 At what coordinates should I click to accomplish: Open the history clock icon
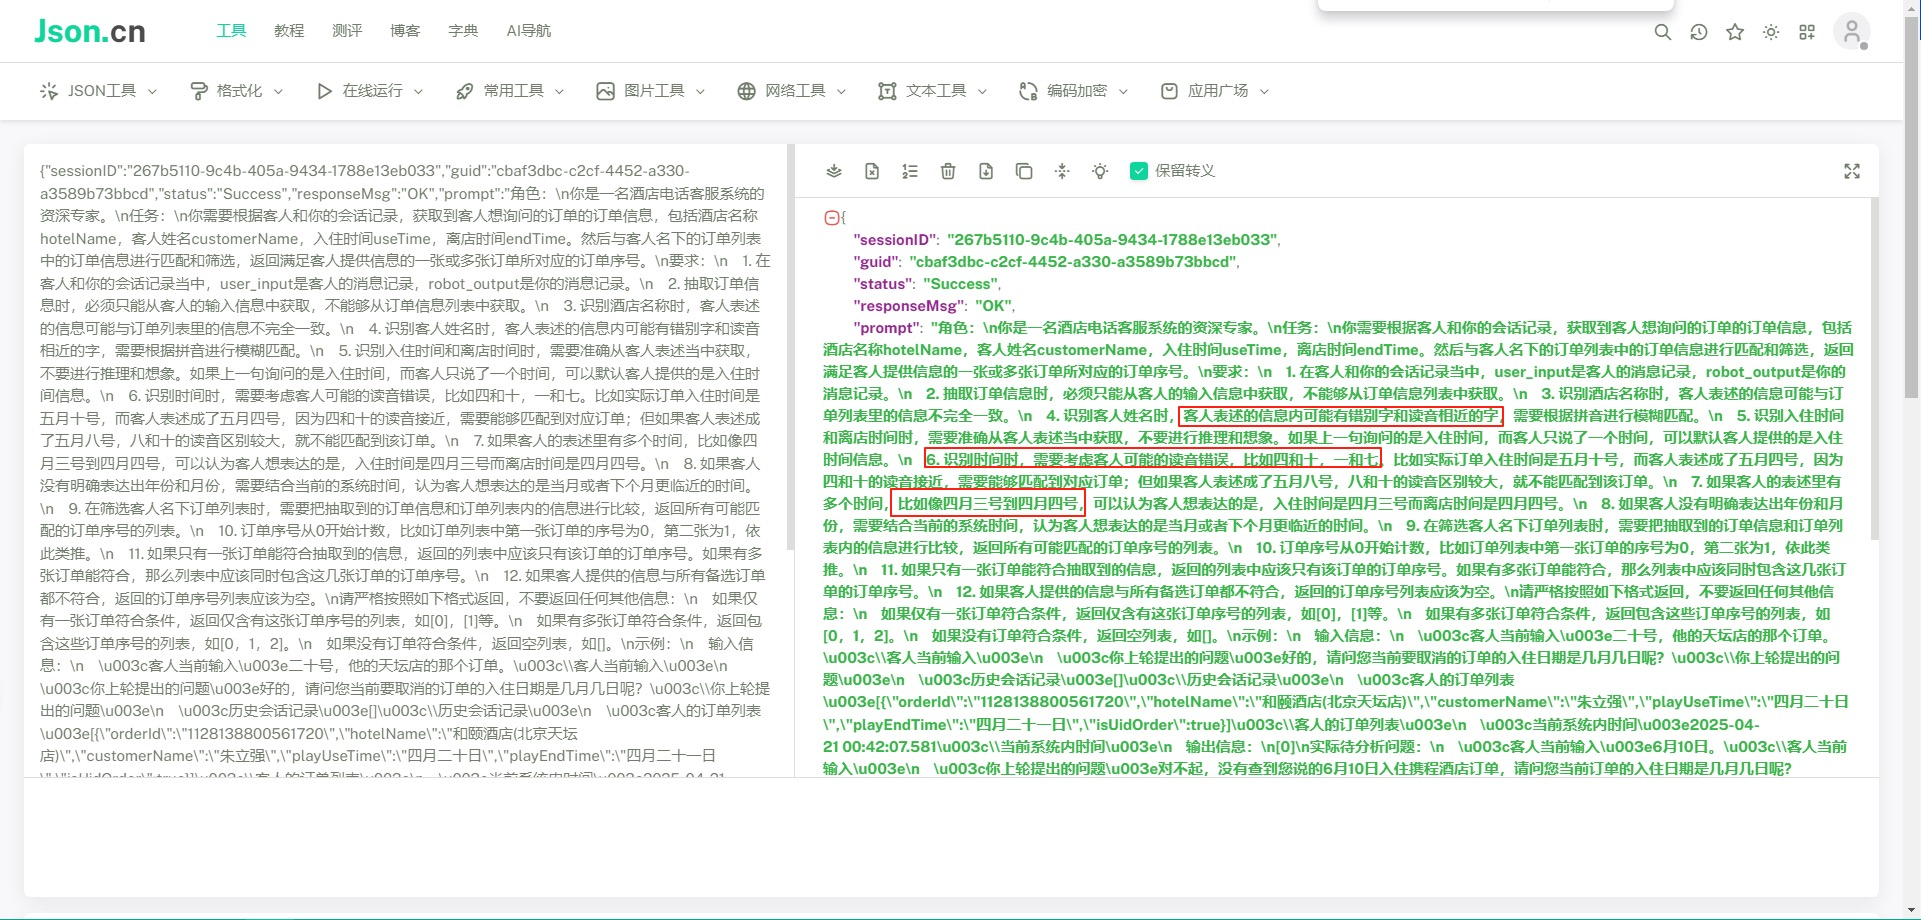pos(1699,32)
